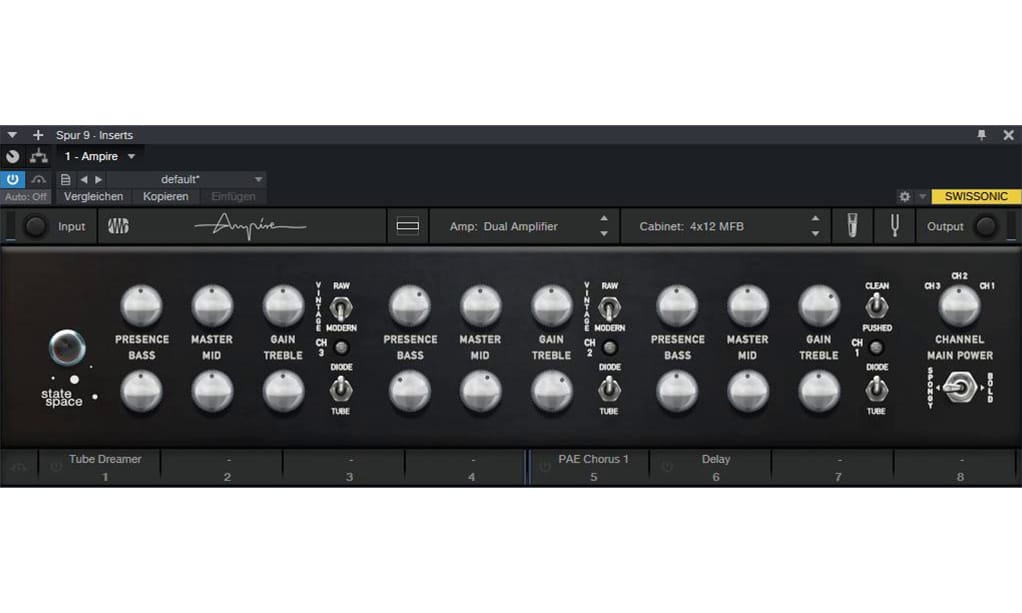Open the tuner fork icon
The image size is (1022, 613).
(894, 226)
